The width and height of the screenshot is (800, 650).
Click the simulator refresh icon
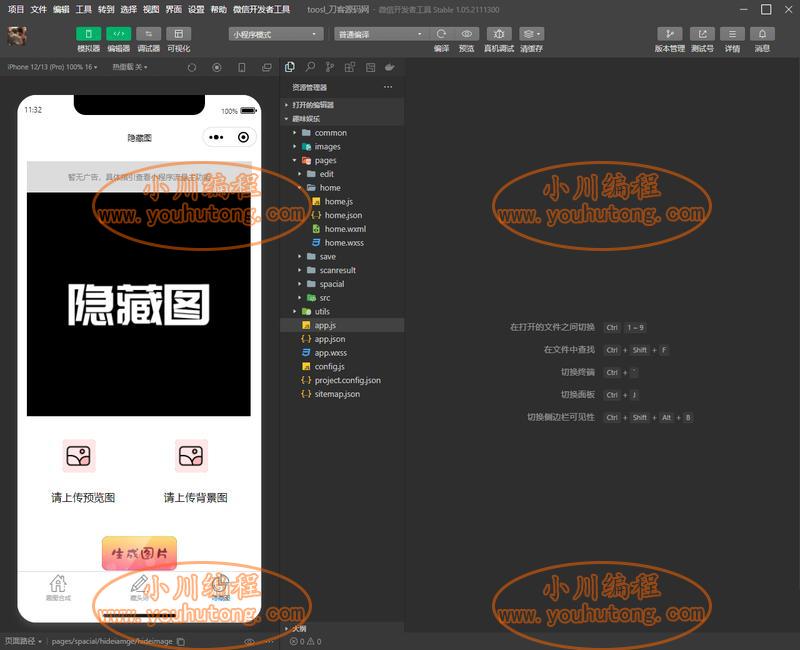(192, 67)
